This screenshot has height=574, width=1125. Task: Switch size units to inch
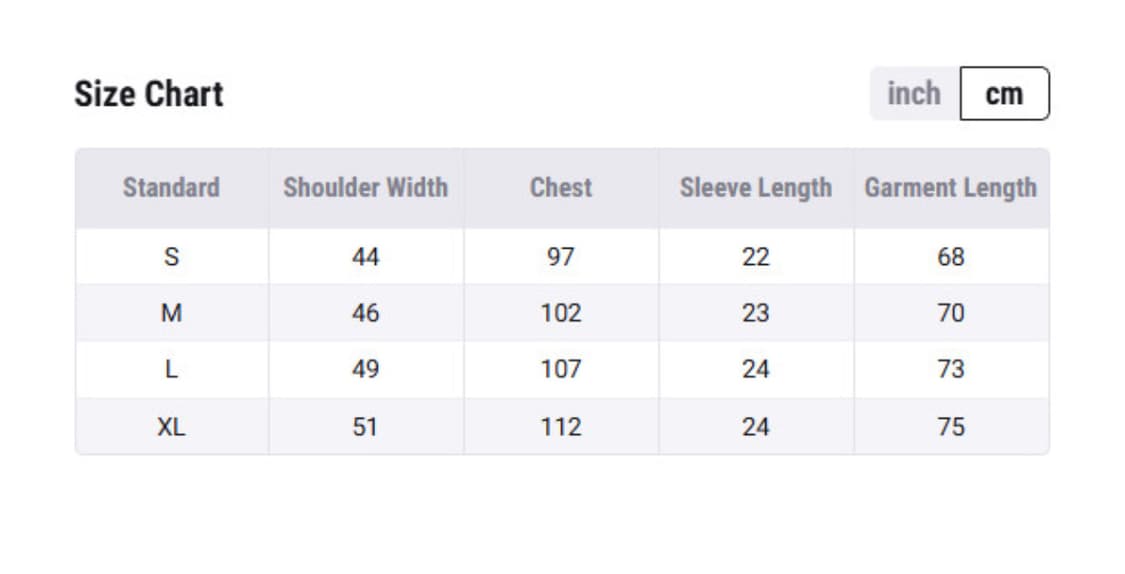tap(913, 94)
